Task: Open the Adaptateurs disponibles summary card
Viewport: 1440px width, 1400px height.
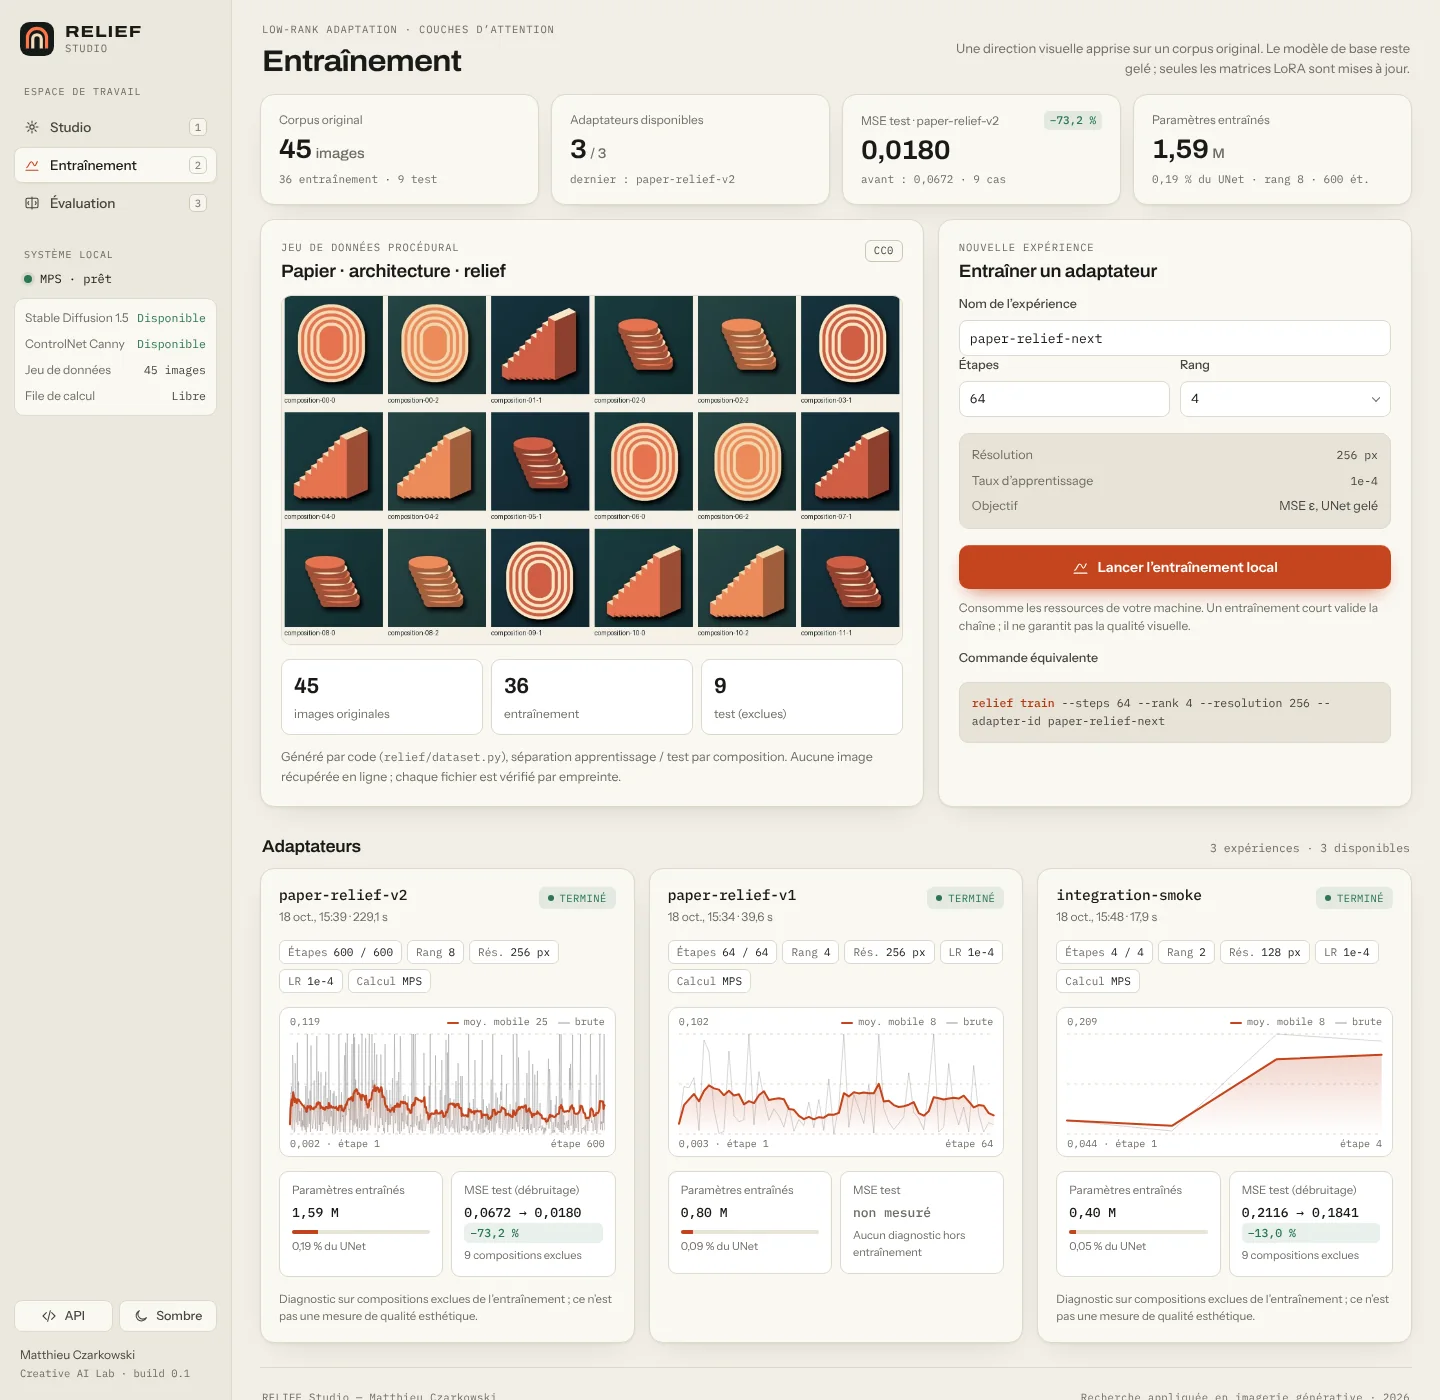Action: coord(690,150)
